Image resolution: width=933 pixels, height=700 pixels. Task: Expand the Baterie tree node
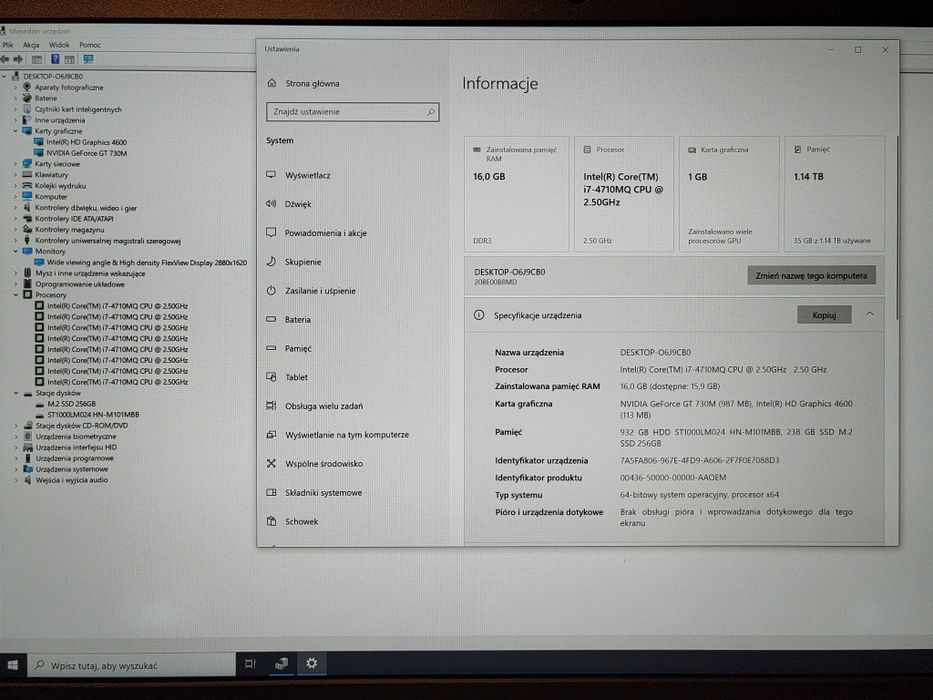[x=15, y=98]
